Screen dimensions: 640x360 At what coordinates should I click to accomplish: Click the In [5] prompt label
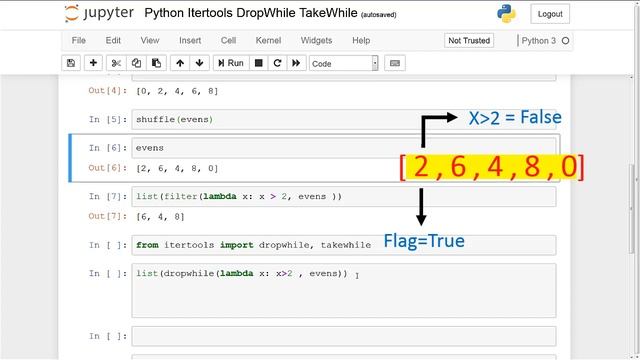[x=108, y=120]
